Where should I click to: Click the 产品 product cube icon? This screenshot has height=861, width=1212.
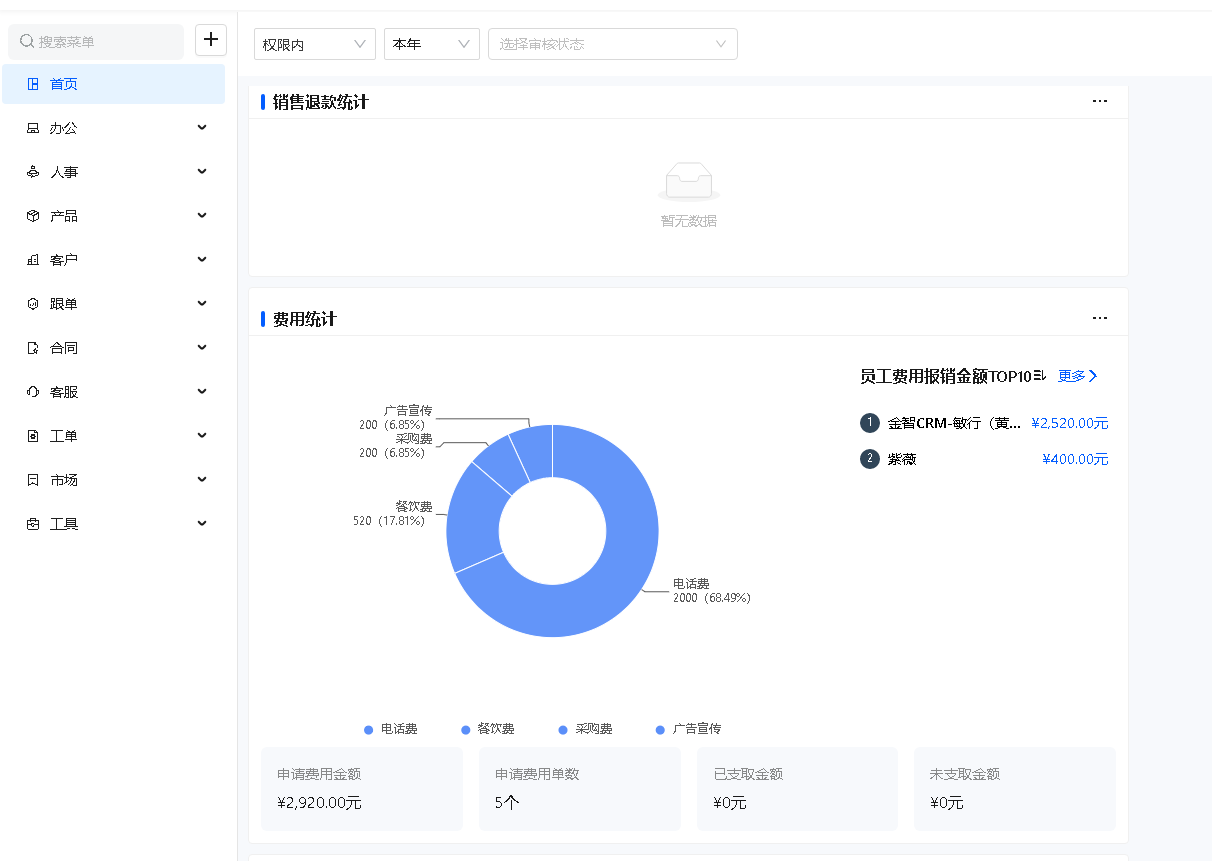[33, 216]
